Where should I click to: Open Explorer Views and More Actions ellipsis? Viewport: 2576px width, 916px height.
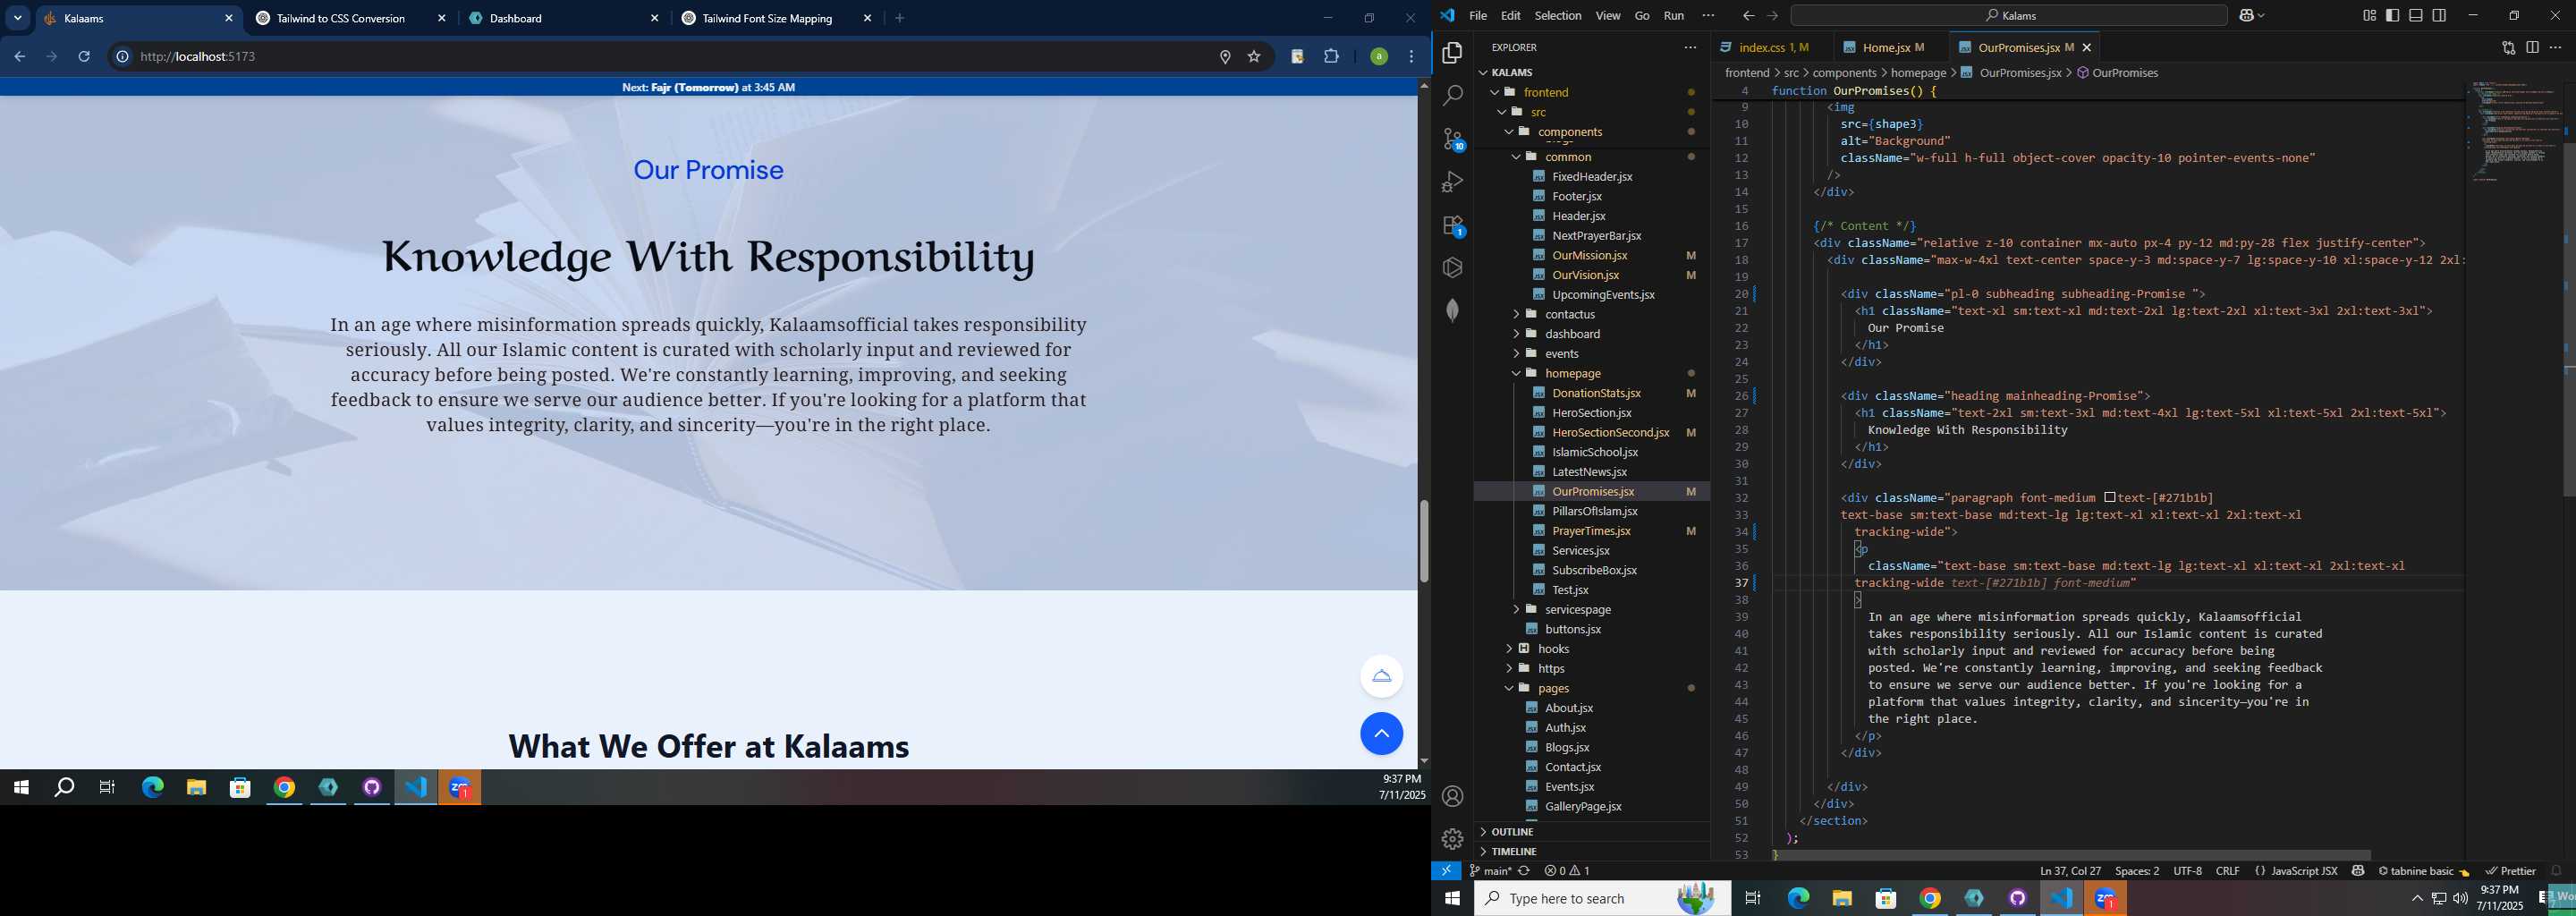click(1690, 47)
